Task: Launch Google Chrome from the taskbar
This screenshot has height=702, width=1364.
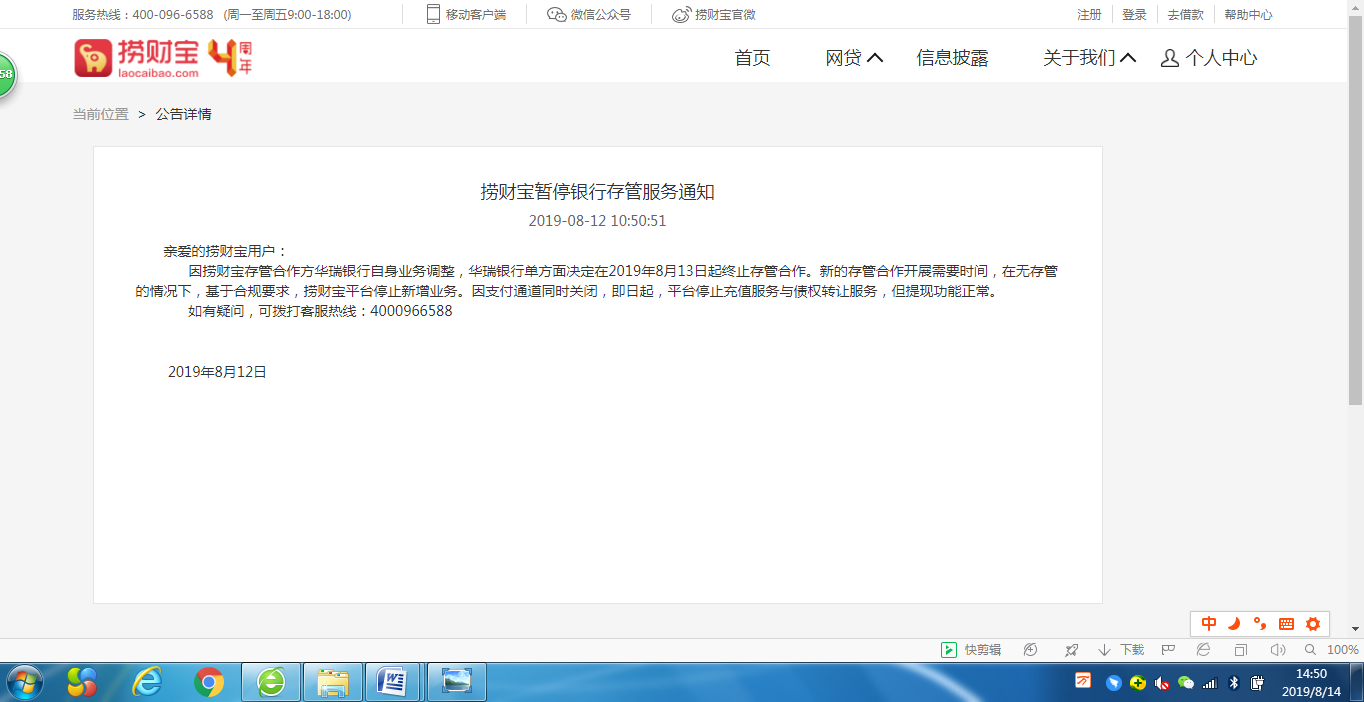Action: (209, 682)
